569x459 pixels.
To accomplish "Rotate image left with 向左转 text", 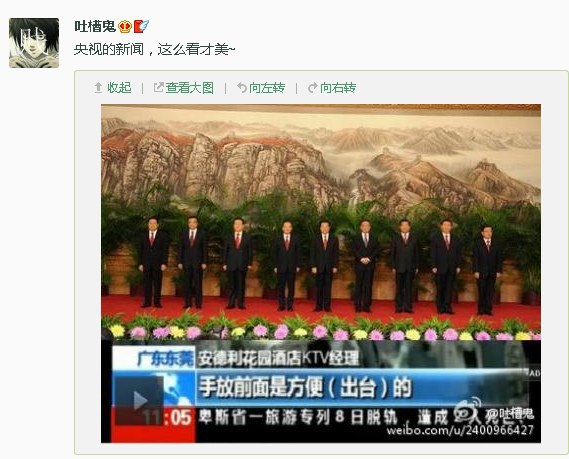I will coord(267,87).
